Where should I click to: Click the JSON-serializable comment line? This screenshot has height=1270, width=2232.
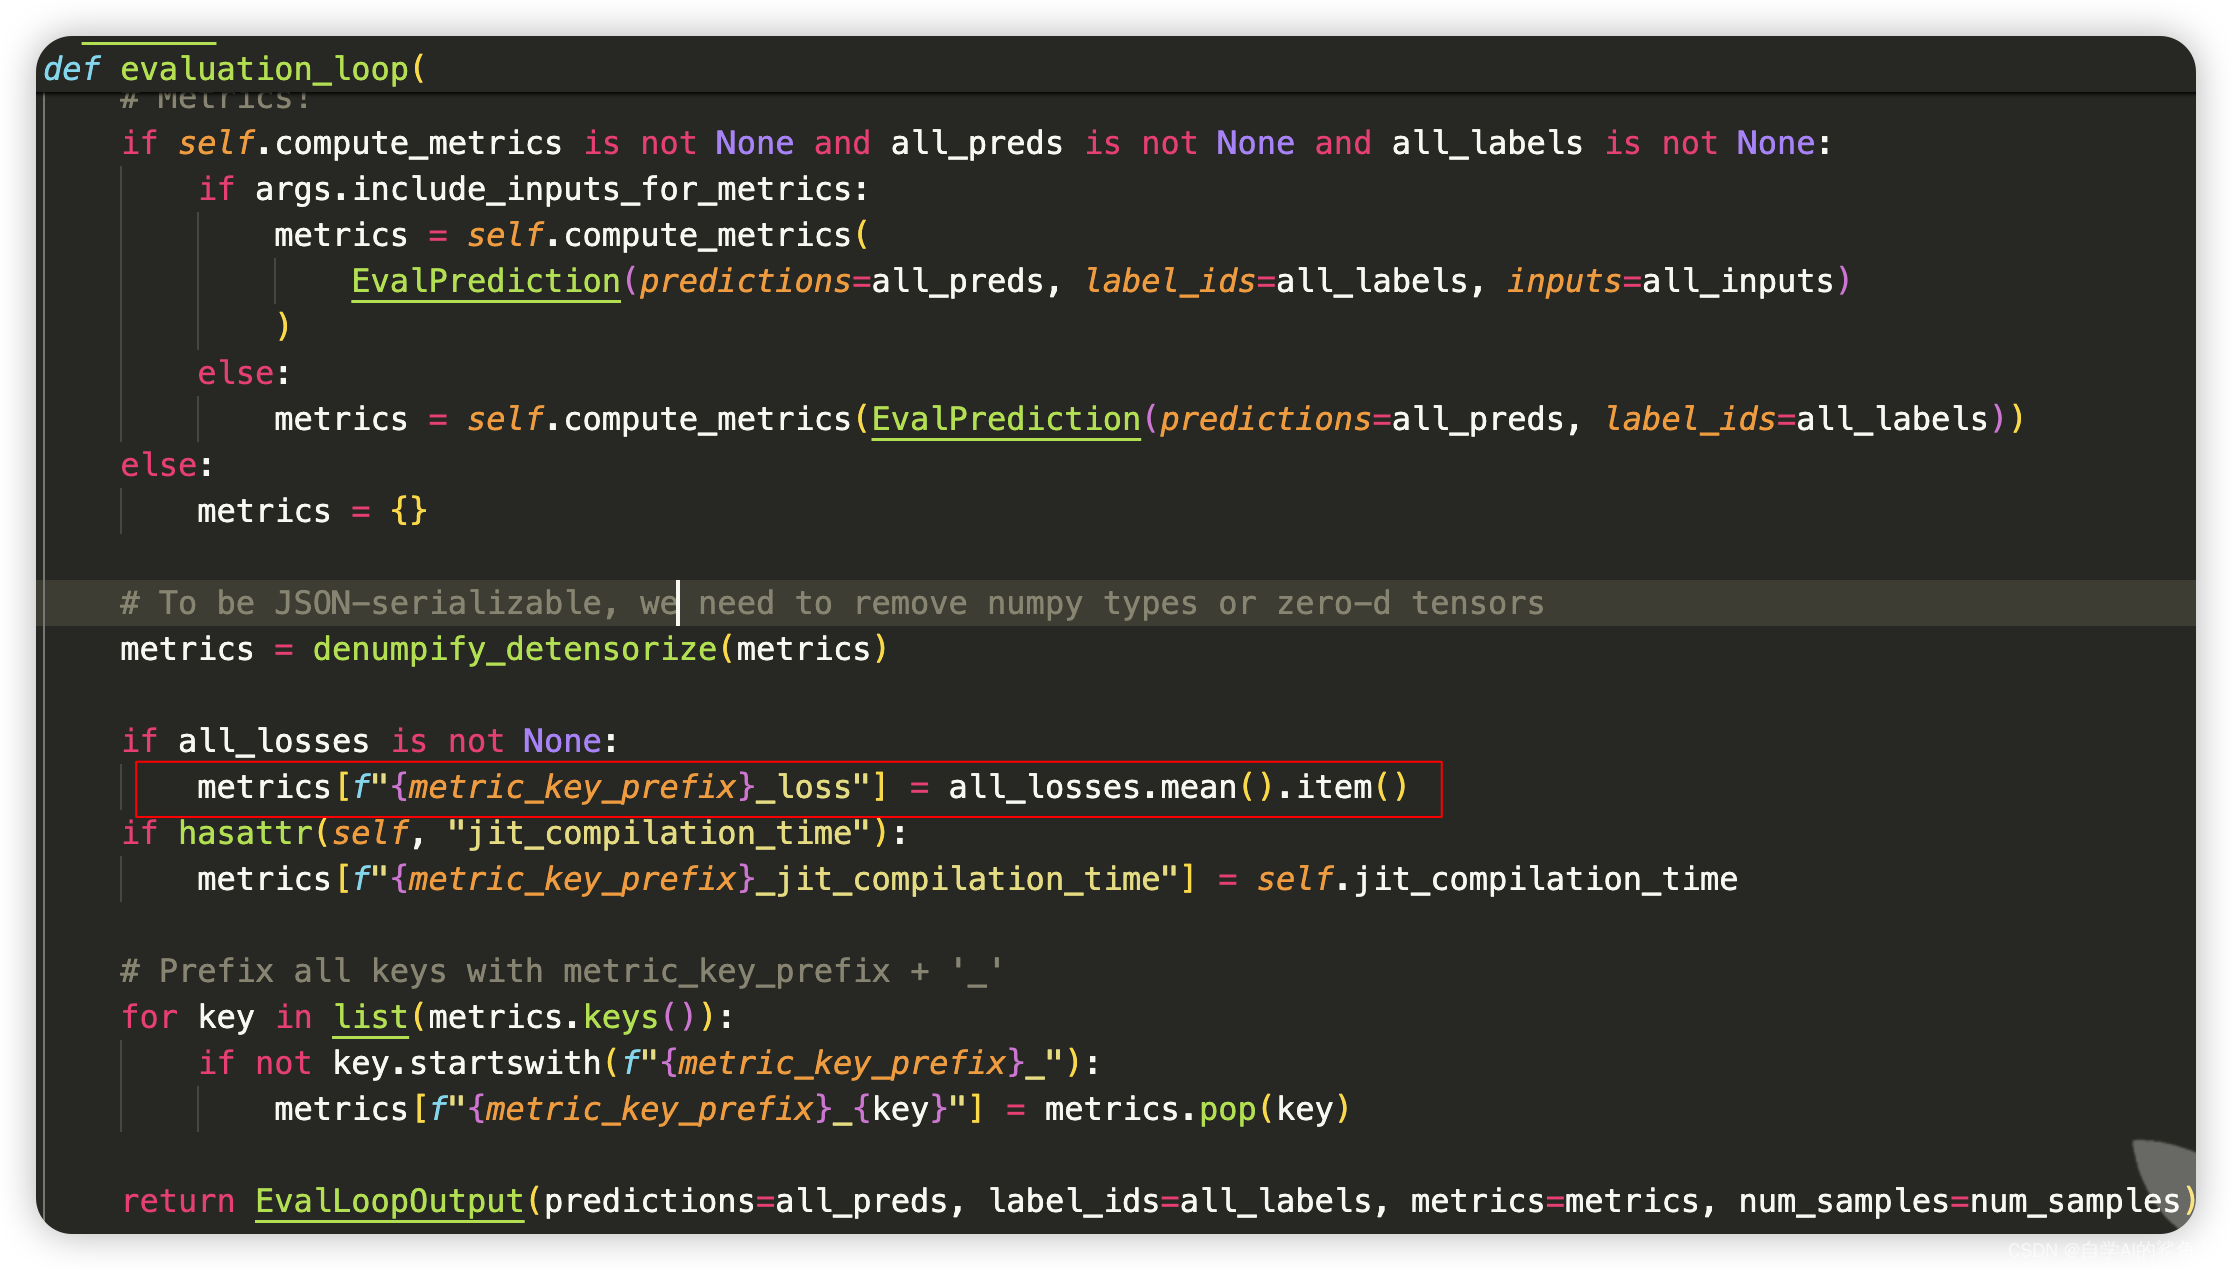[830, 603]
